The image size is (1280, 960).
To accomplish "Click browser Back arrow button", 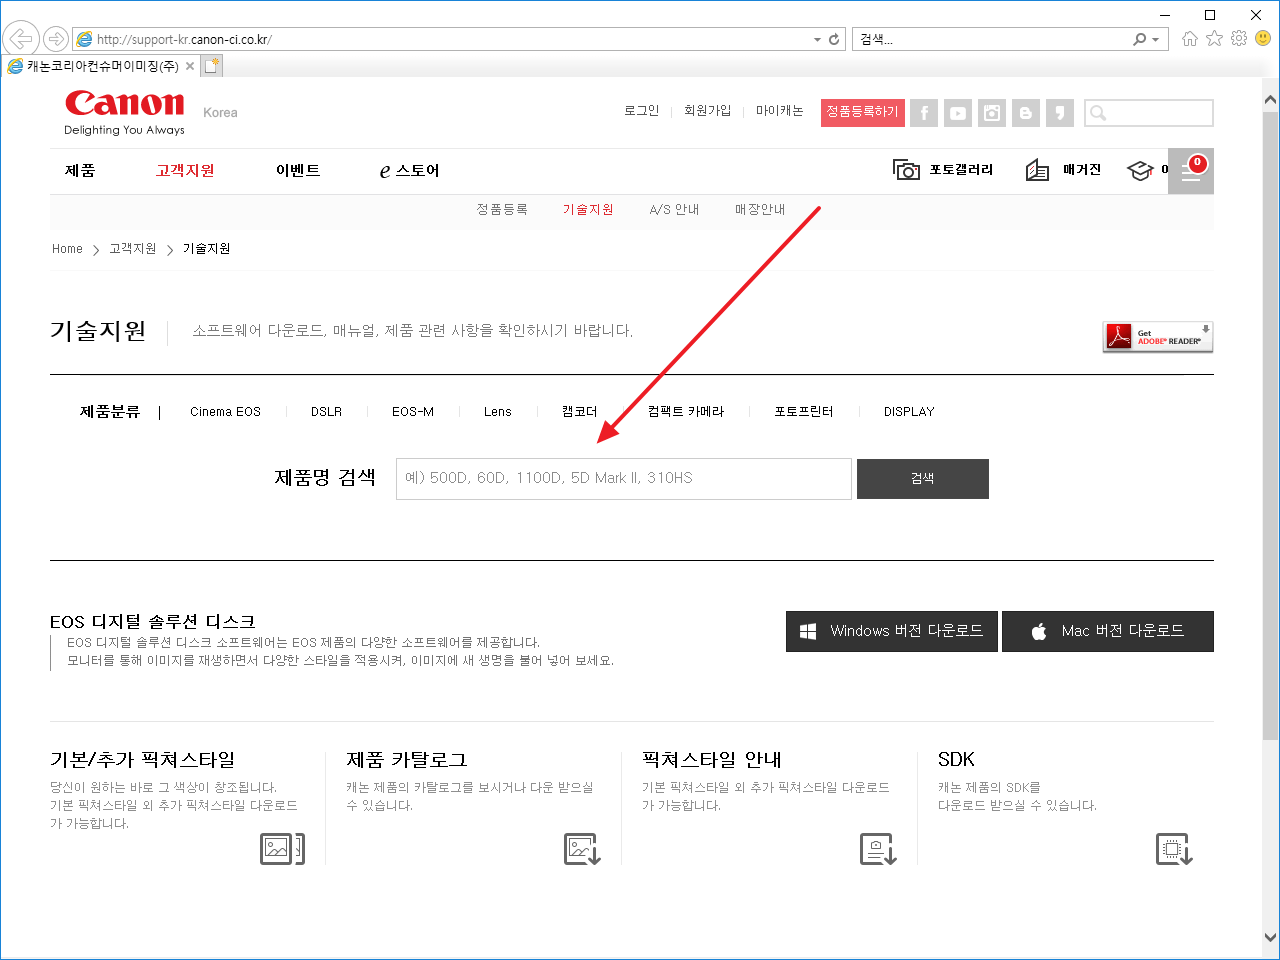I will click(20, 39).
